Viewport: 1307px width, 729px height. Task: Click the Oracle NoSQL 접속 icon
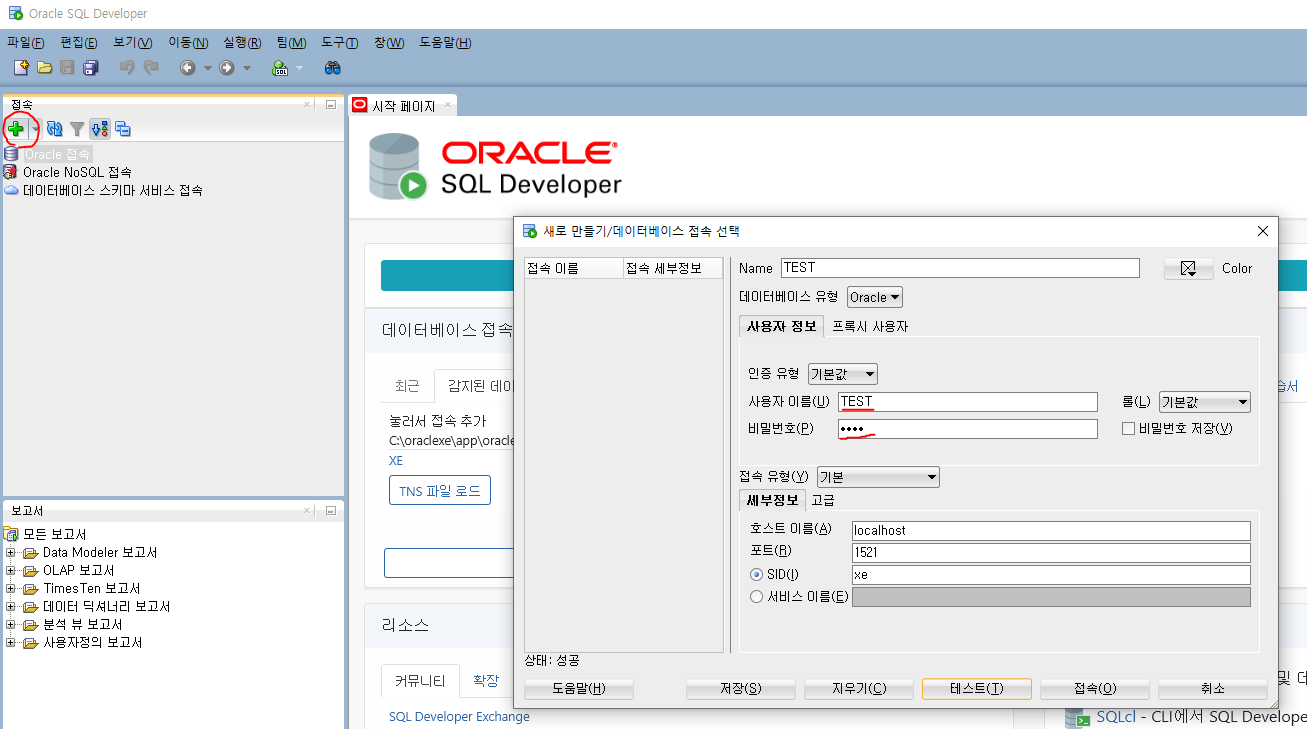[11, 172]
